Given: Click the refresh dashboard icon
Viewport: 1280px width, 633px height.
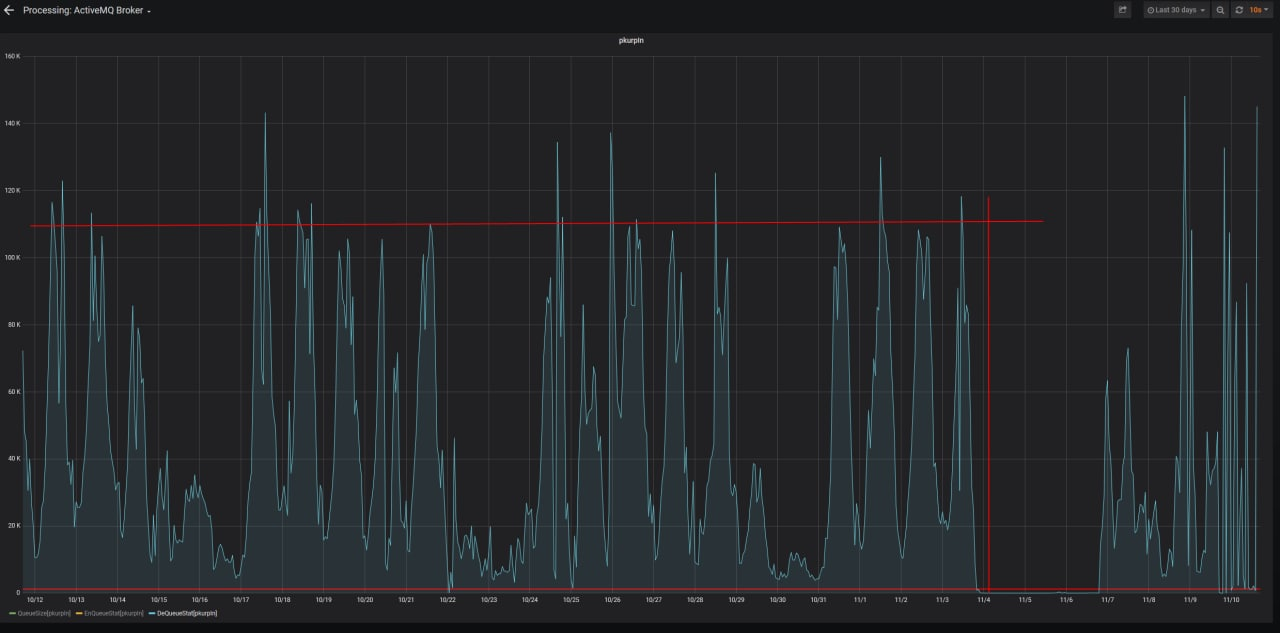Looking at the screenshot, I should 1239,10.
